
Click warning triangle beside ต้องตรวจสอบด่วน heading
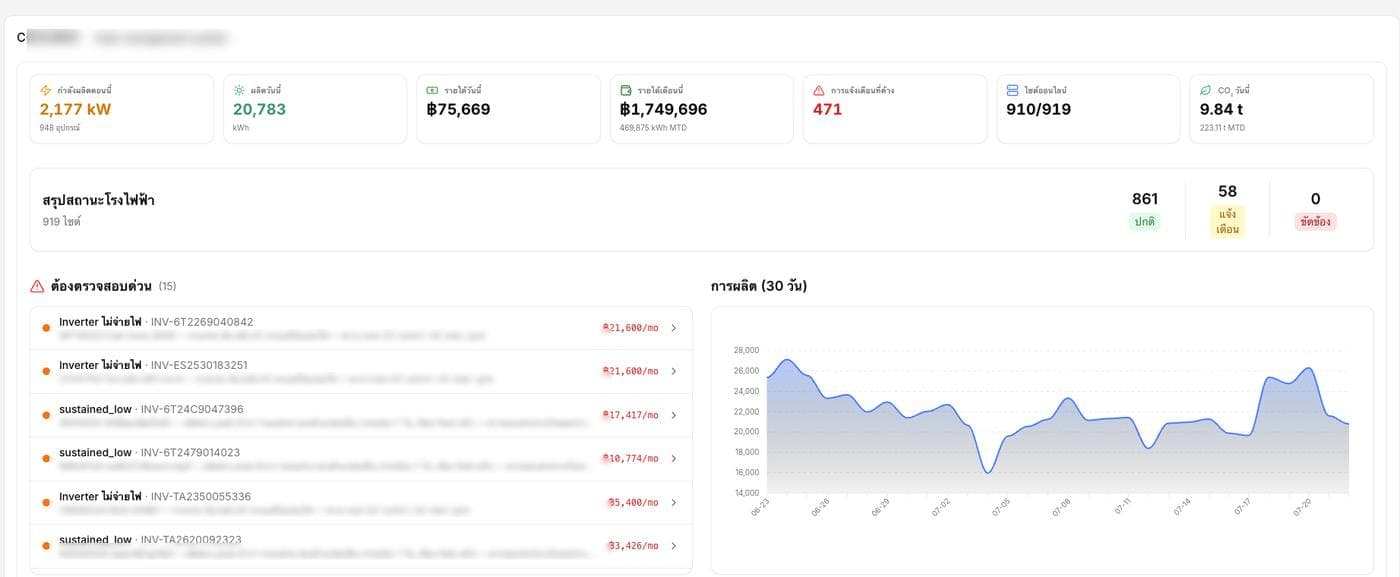click(x=37, y=286)
